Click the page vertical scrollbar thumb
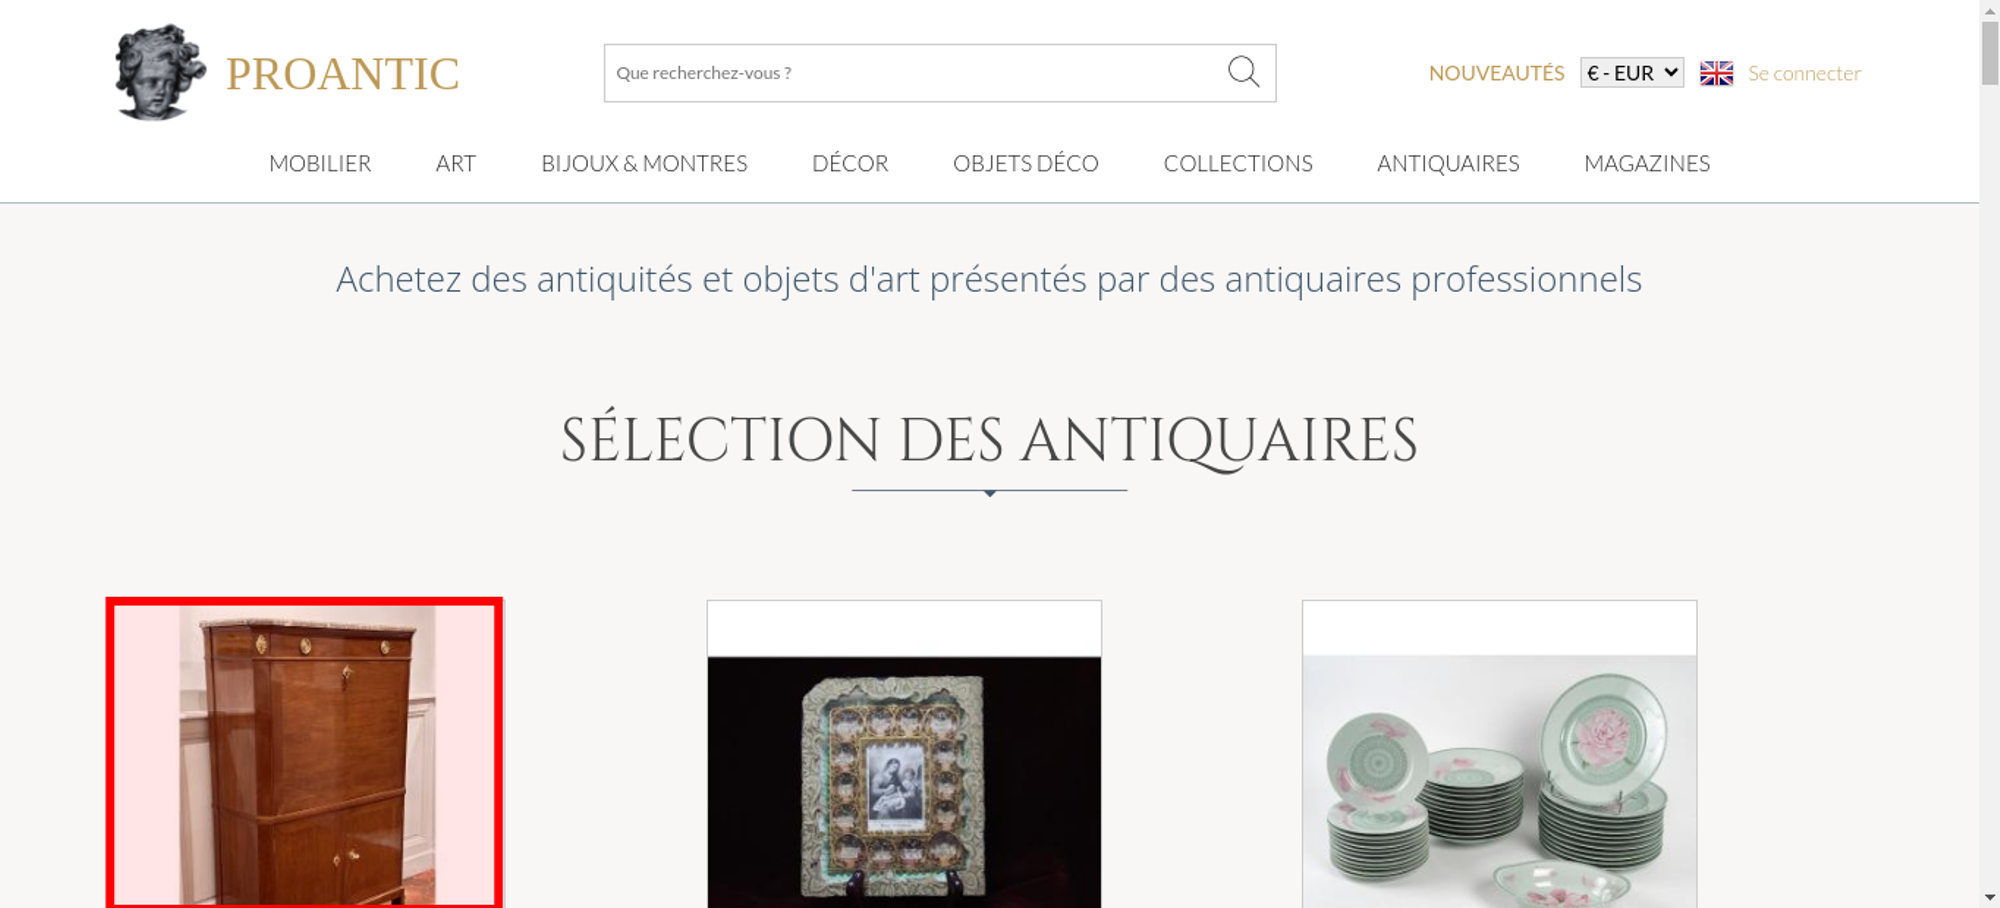2000x908 pixels. click(1990, 52)
